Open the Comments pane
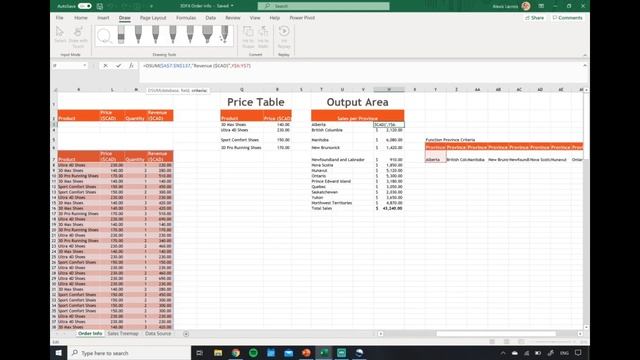The width and height of the screenshot is (640, 360). tap(567, 18)
